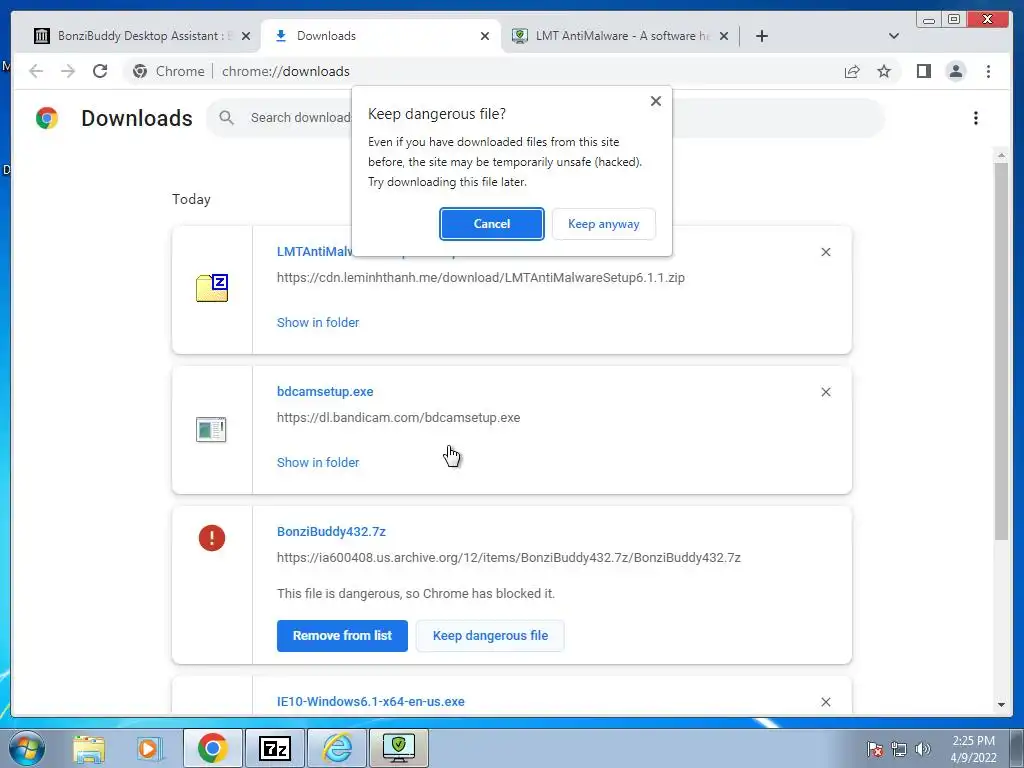Reload the Downloads page
1024x768 pixels.
(x=100, y=71)
